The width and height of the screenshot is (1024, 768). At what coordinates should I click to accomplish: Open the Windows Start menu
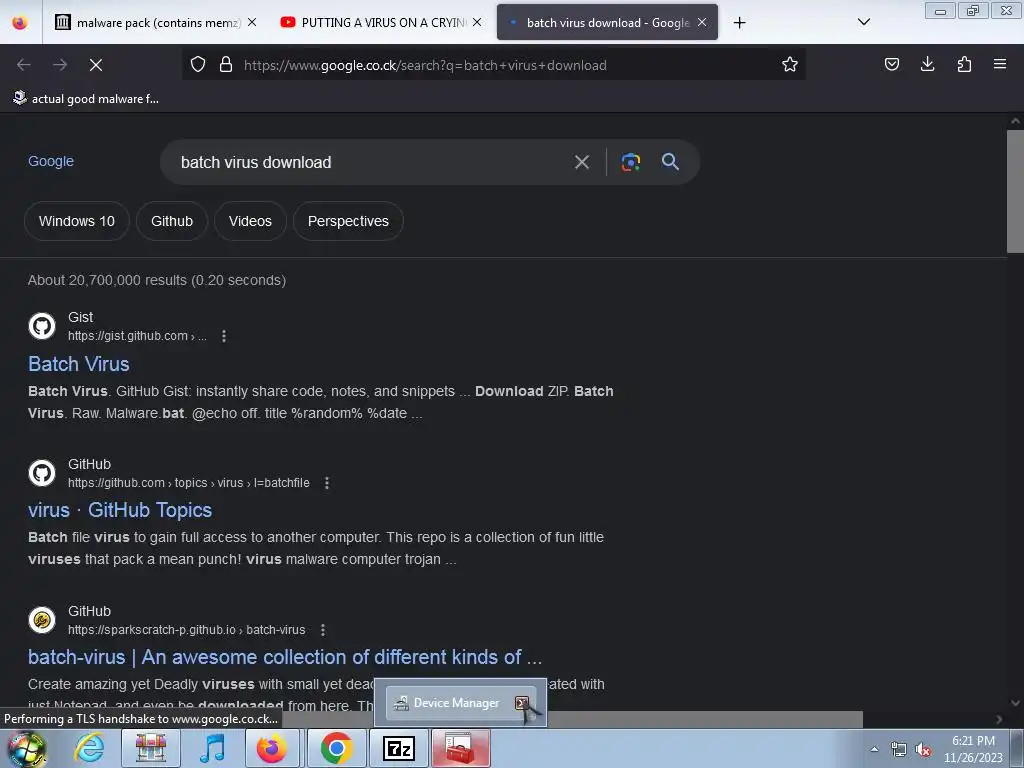(x=26, y=748)
